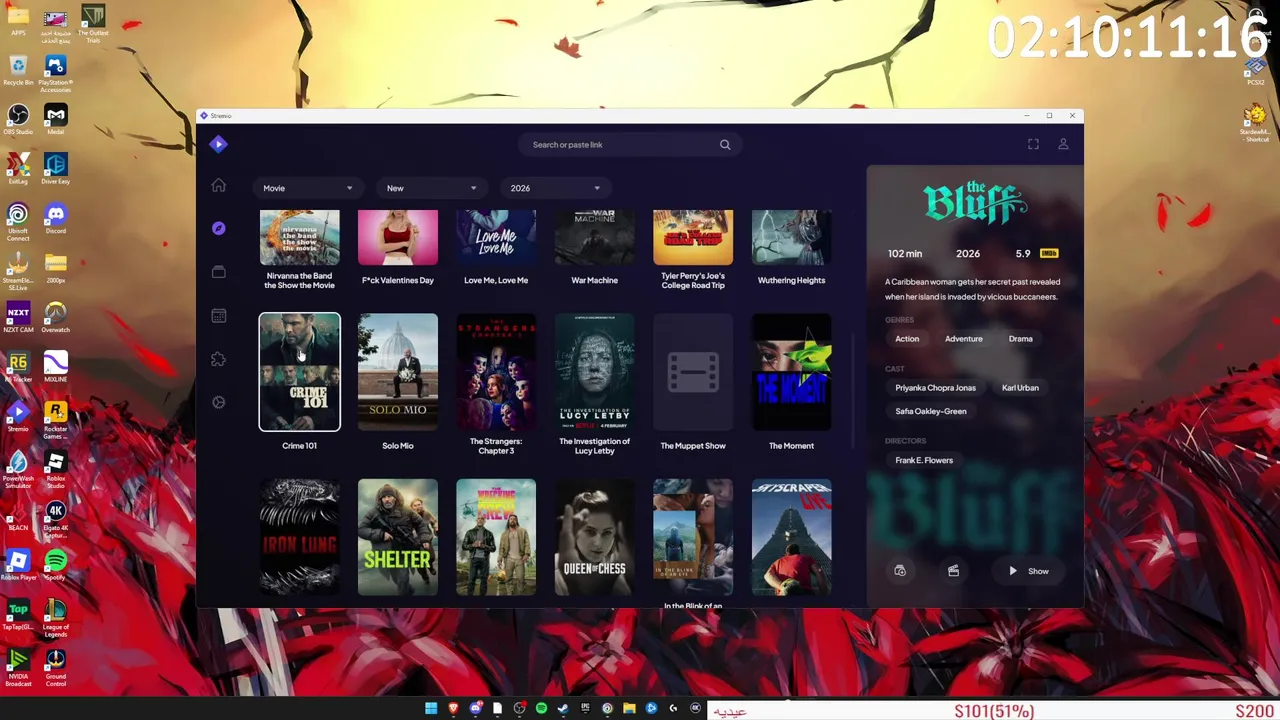Image resolution: width=1280 pixels, height=720 pixels.
Task: Click the search magnifier icon
Action: pyautogui.click(x=725, y=145)
